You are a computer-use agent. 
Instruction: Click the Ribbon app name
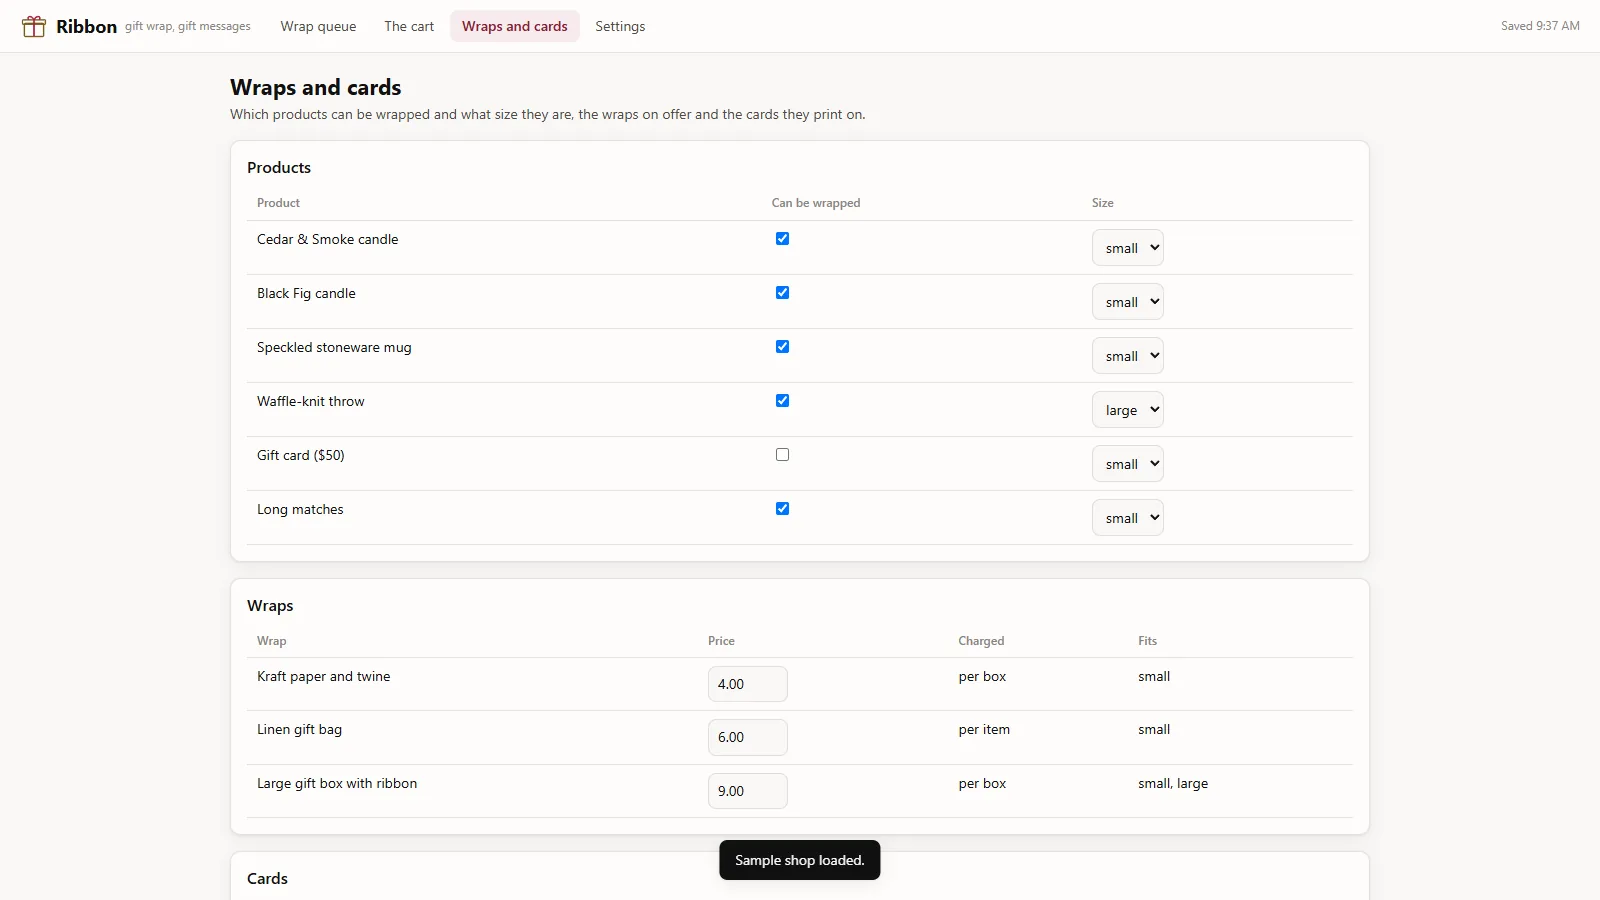coord(86,26)
